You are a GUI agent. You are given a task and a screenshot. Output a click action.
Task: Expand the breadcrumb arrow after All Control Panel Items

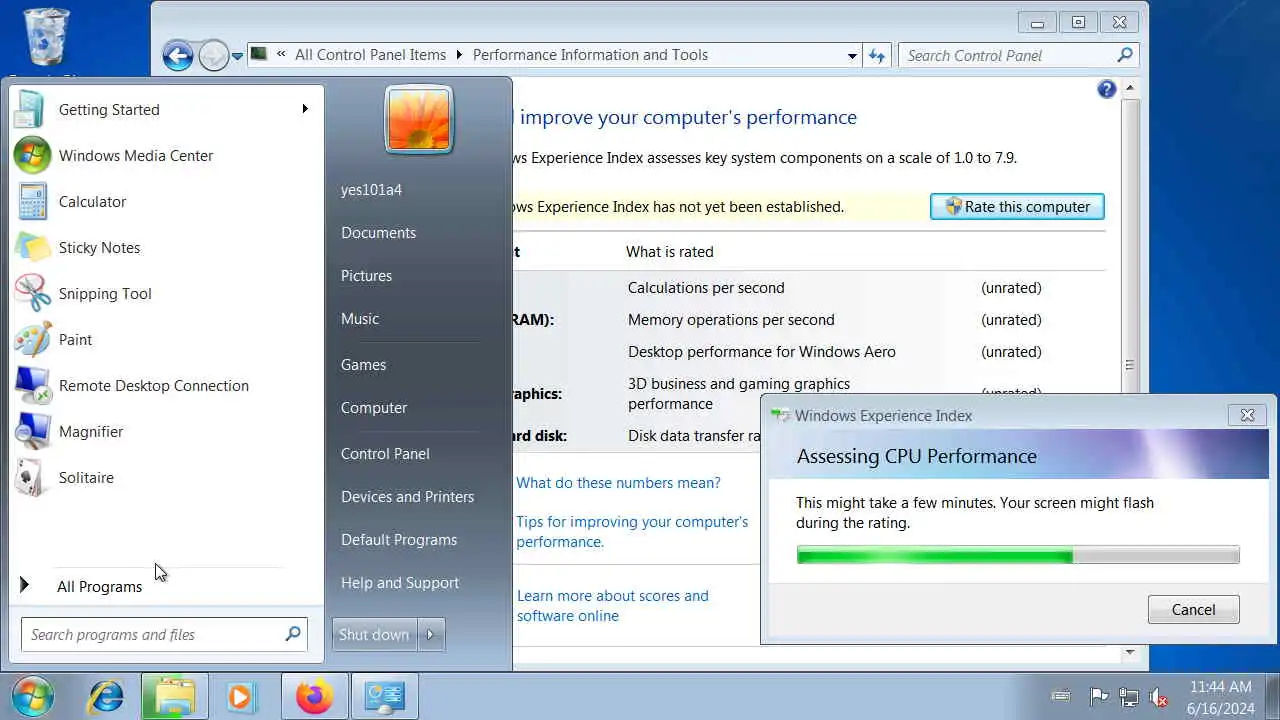click(459, 55)
